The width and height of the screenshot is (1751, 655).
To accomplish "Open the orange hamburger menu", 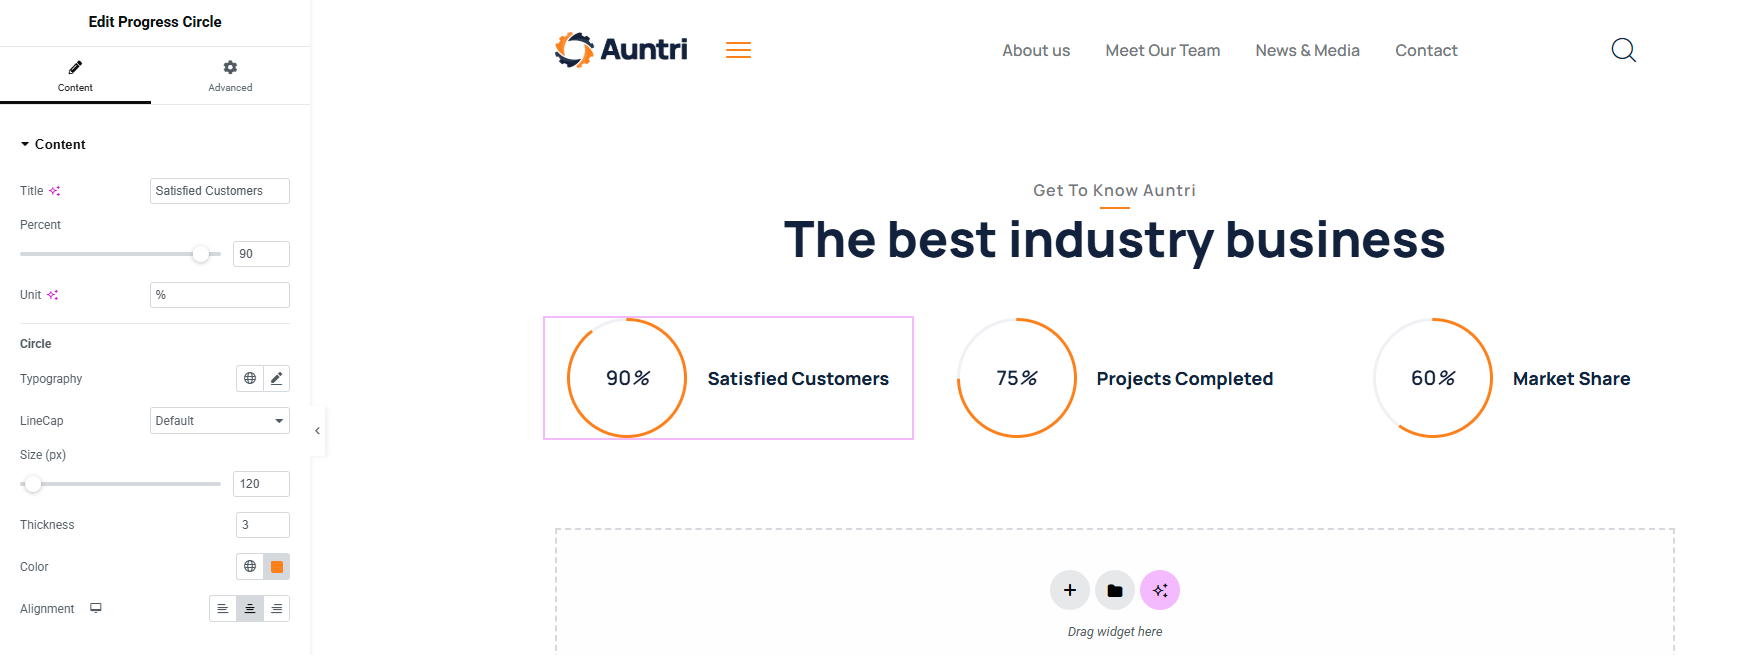I will [x=738, y=50].
